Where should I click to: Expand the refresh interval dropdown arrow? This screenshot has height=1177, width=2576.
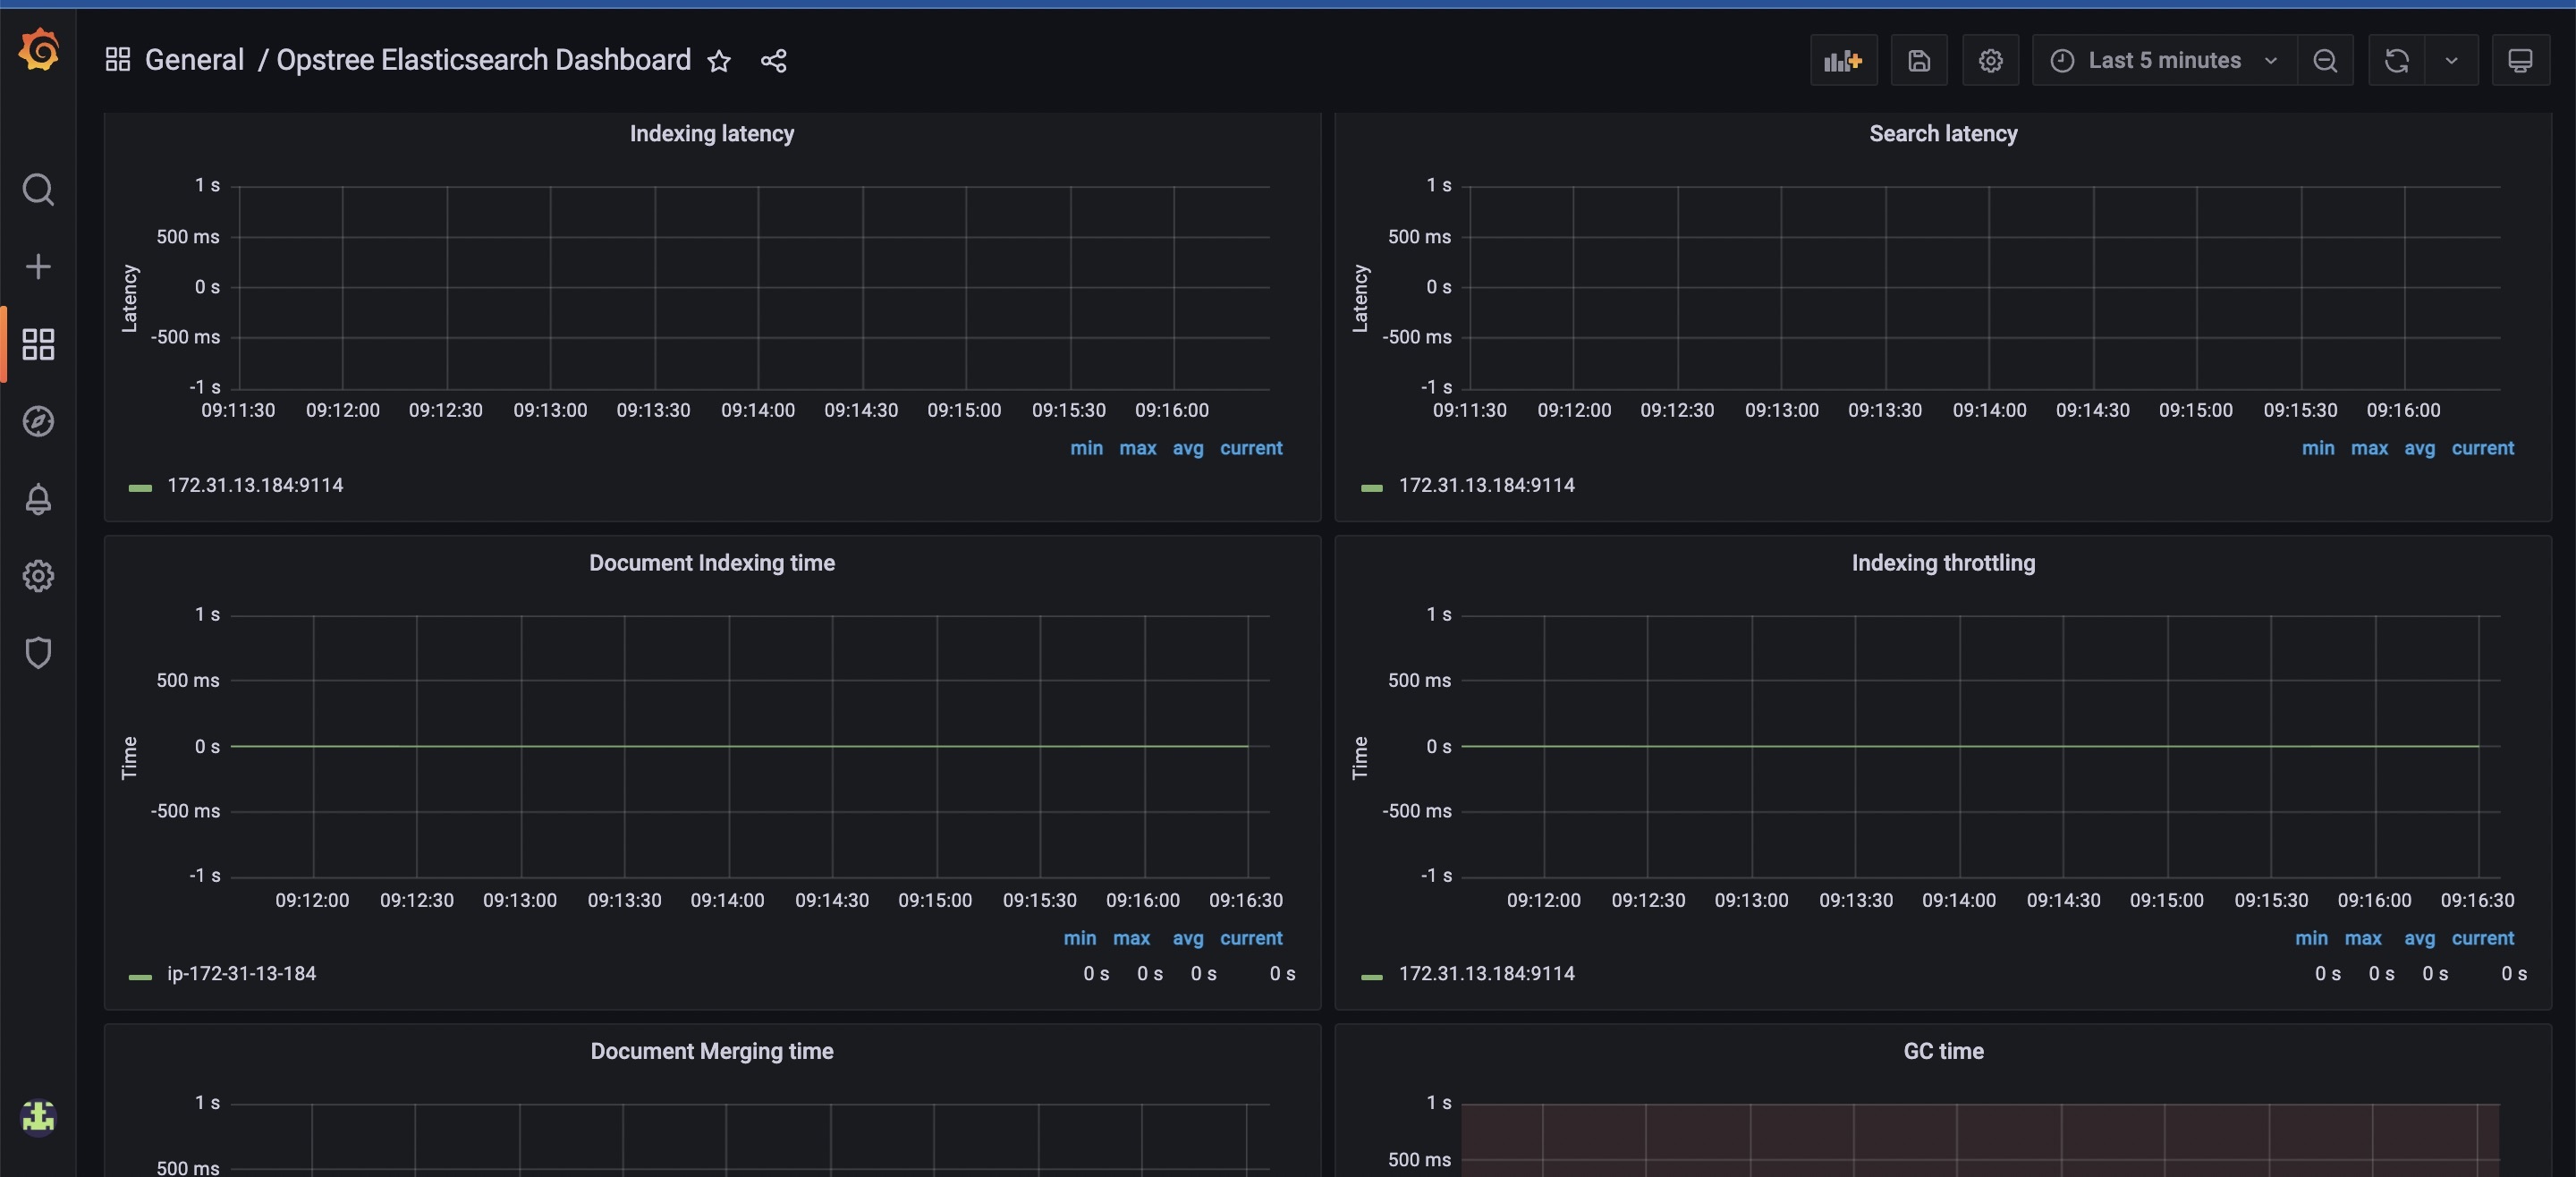(x=2451, y=60)
